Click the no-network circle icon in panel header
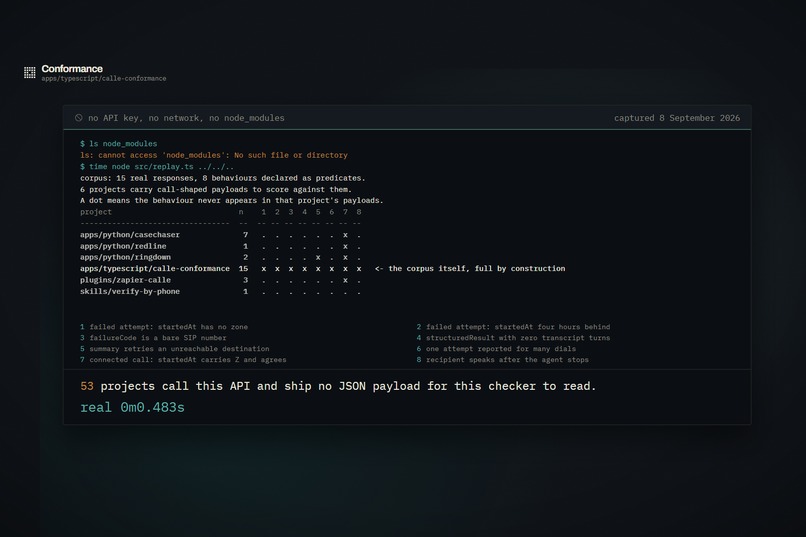This screenshot has height=537, width=806. coord(79,118)
